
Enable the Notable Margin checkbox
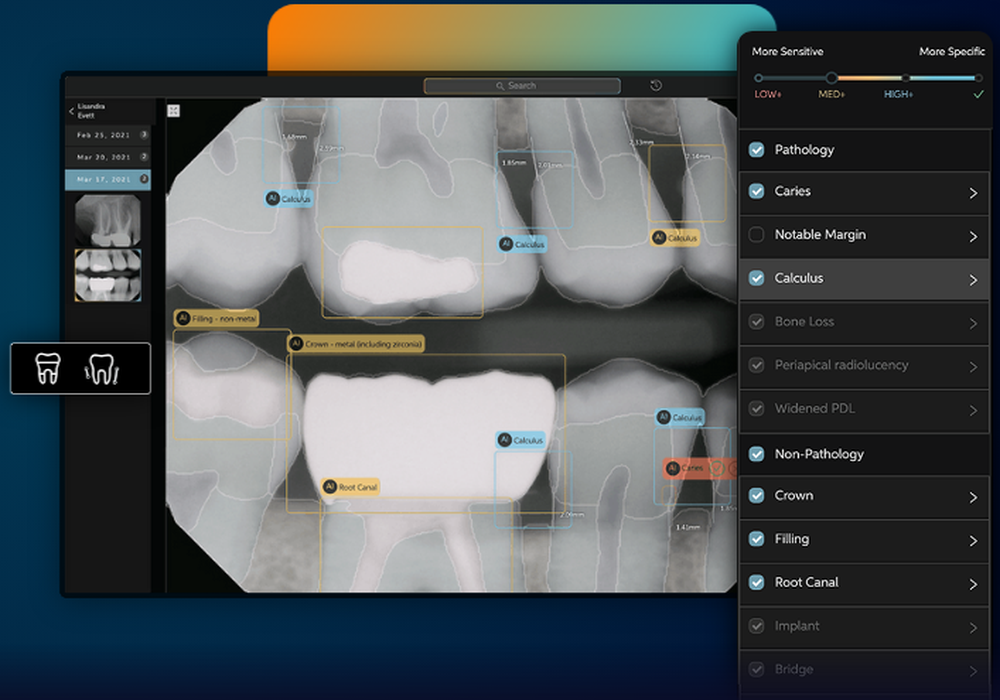pyautogui.click(x=756, y=235)
